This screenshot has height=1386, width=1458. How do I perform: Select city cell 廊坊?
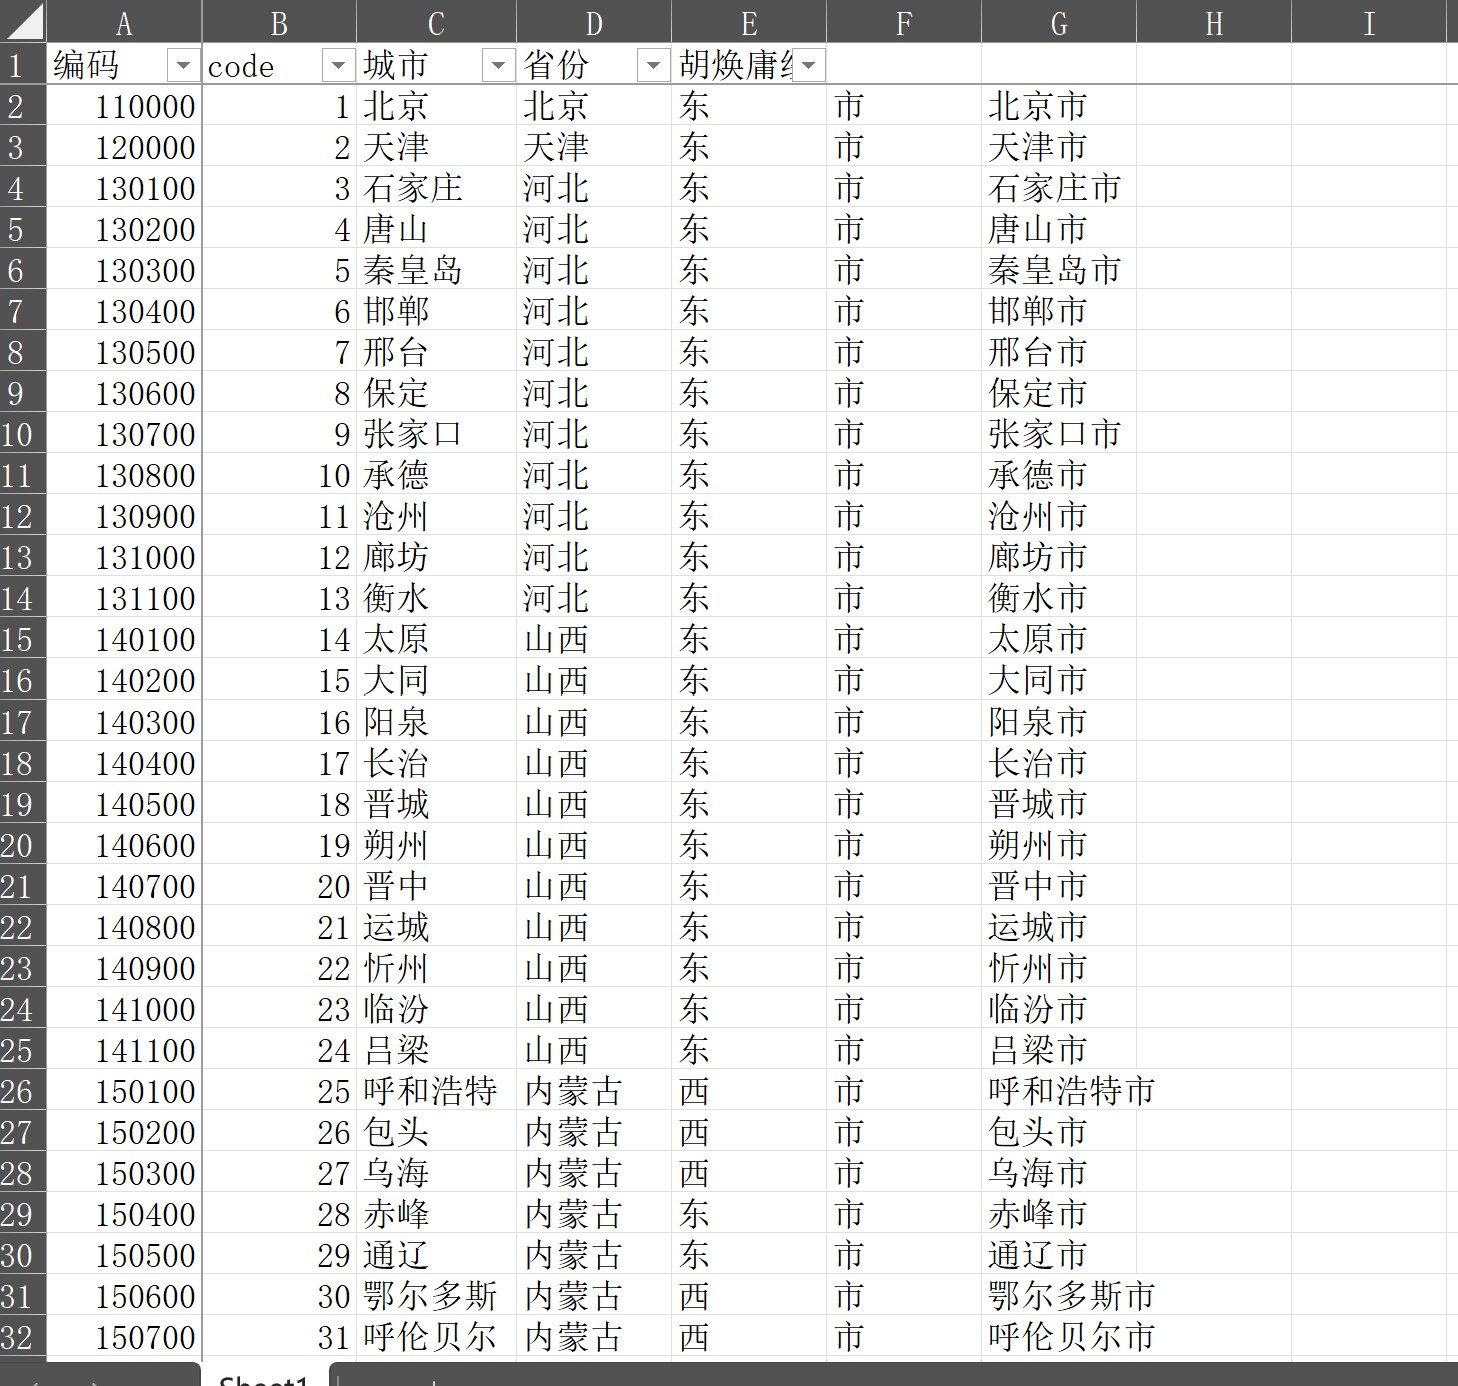436,557
